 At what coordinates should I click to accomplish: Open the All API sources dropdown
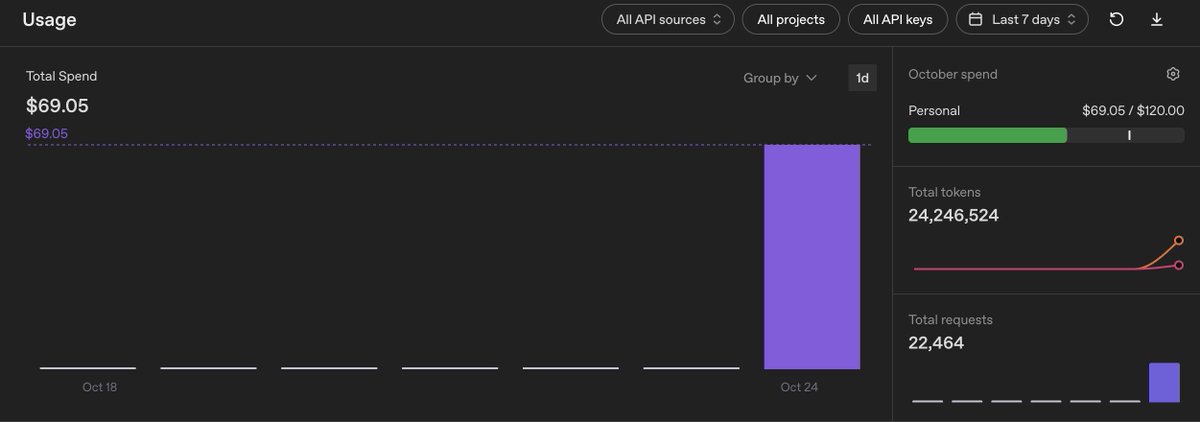[x=668, y=19]
